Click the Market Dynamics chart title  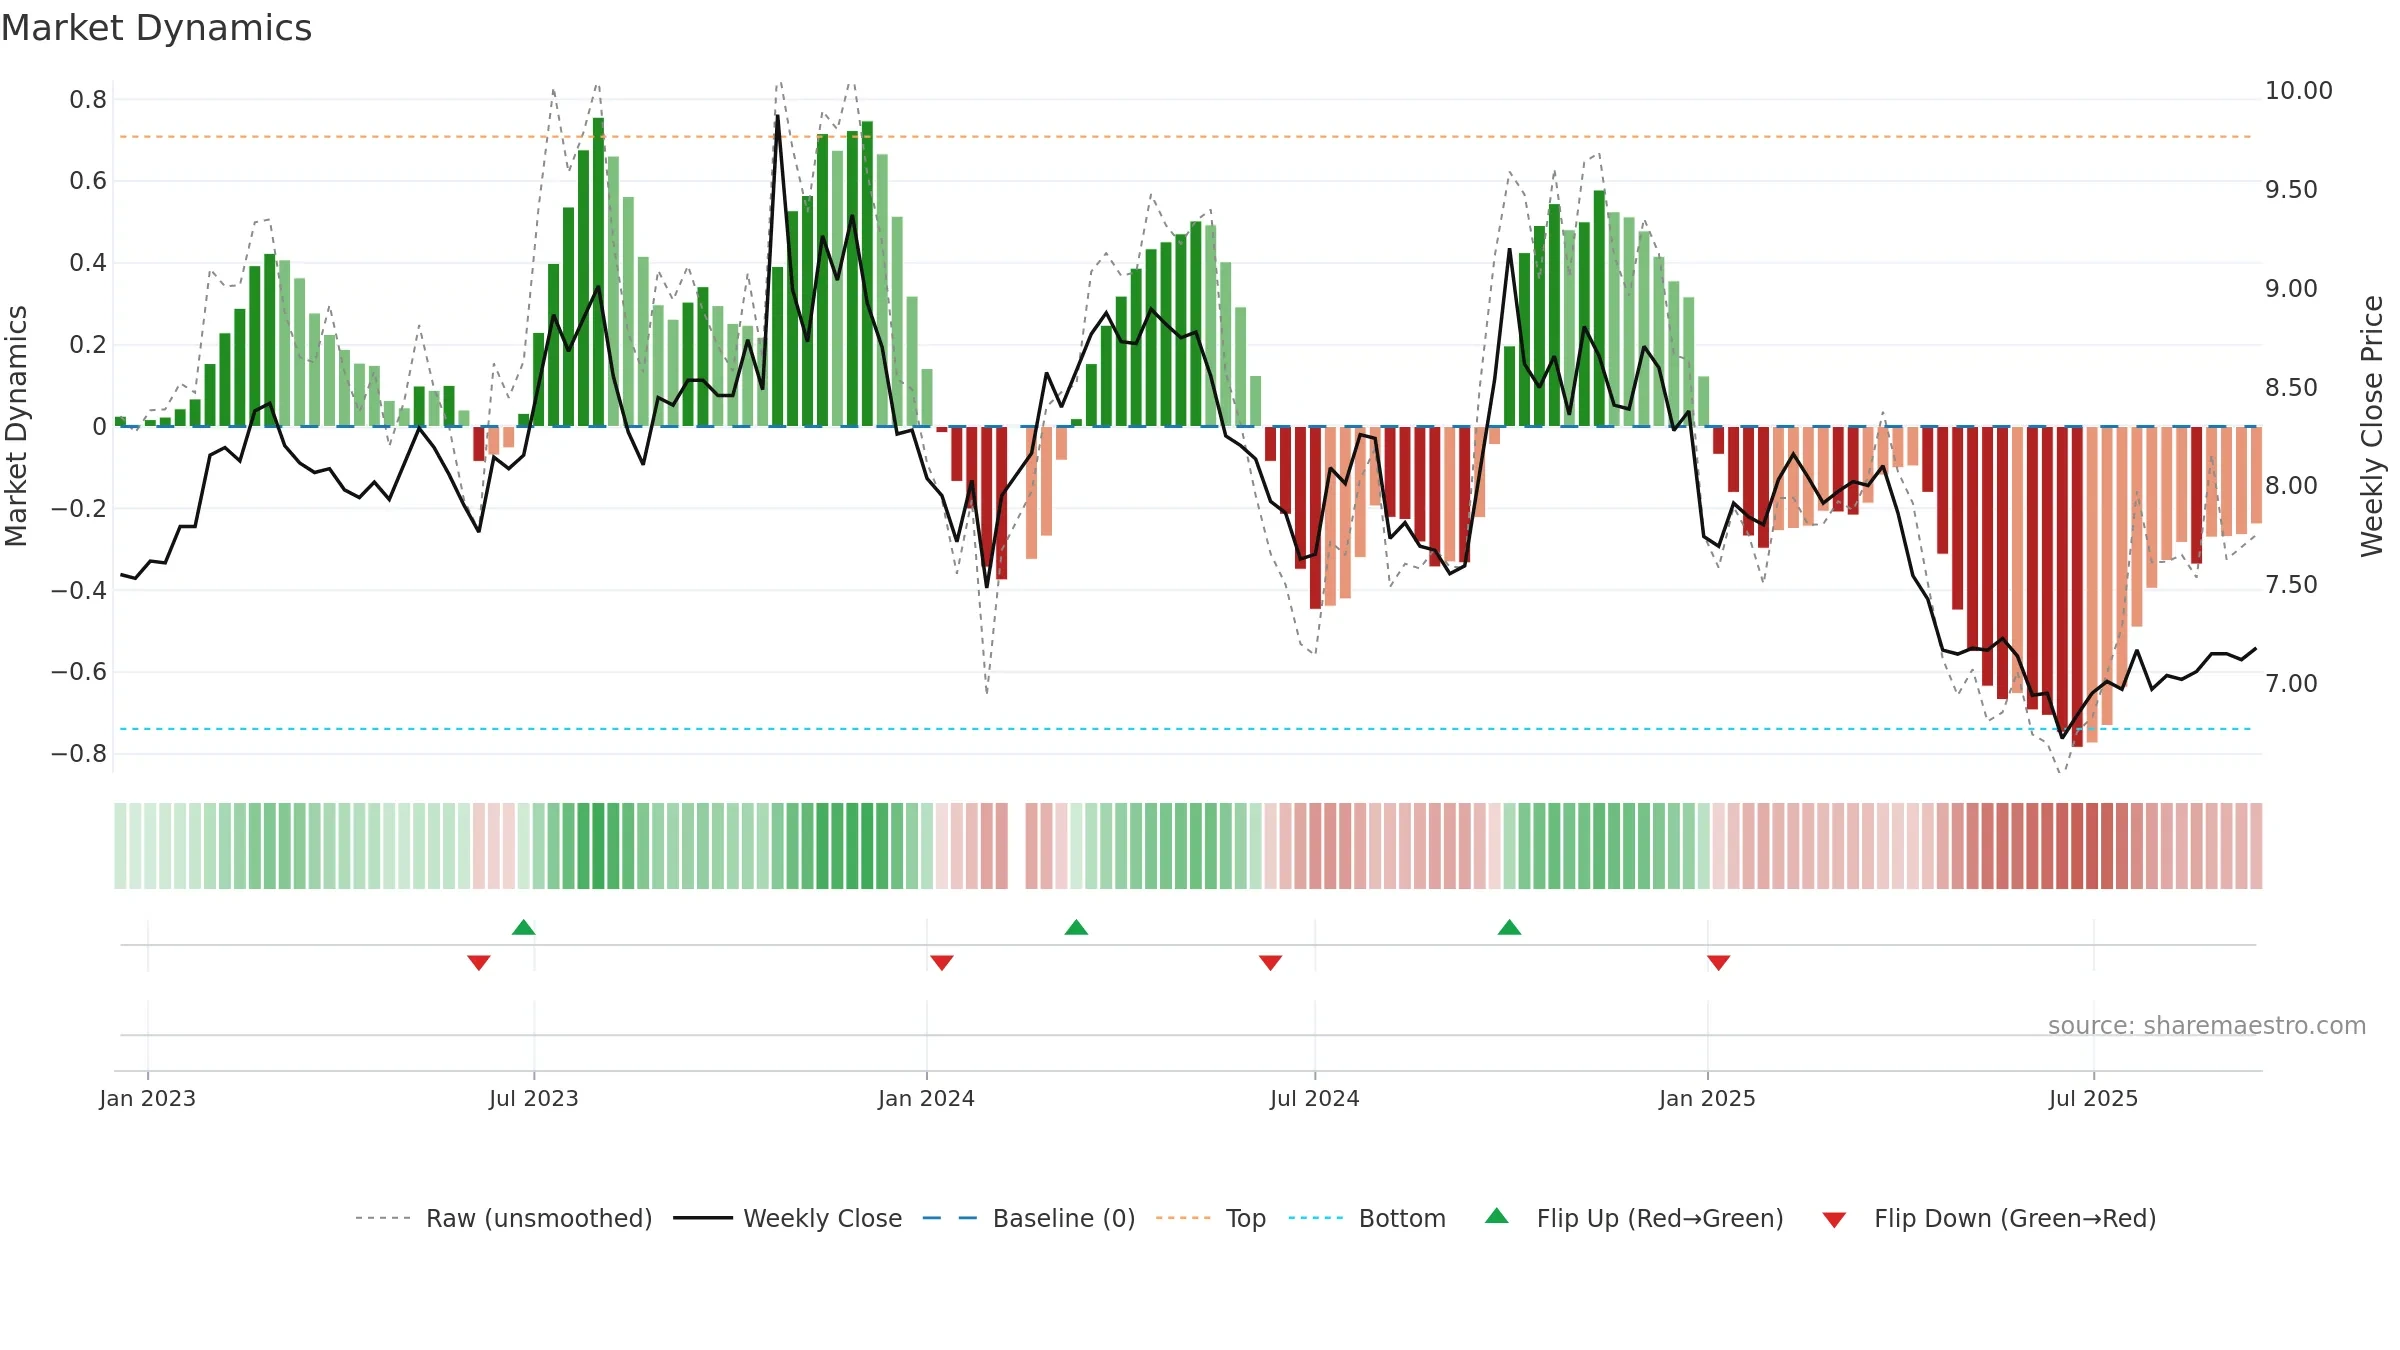tap(156, 28)
